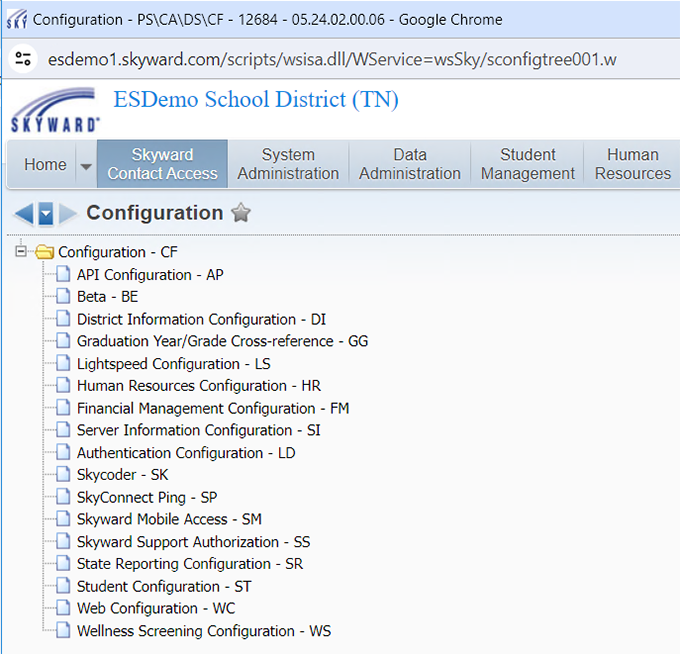The width and height of the screenshot is (680, 654).
Task: Open Skyward Support Authorization - SS
Action: [x=193, y=542]
